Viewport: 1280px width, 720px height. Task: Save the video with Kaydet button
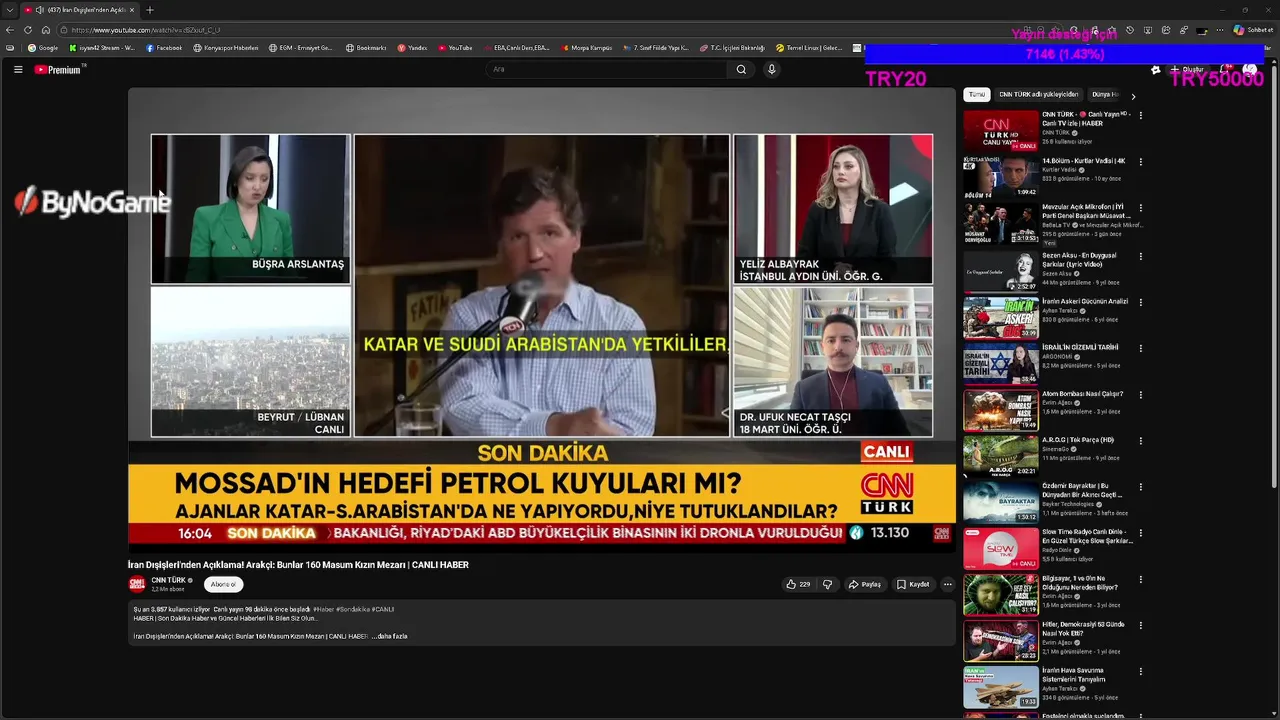(913, 584)
